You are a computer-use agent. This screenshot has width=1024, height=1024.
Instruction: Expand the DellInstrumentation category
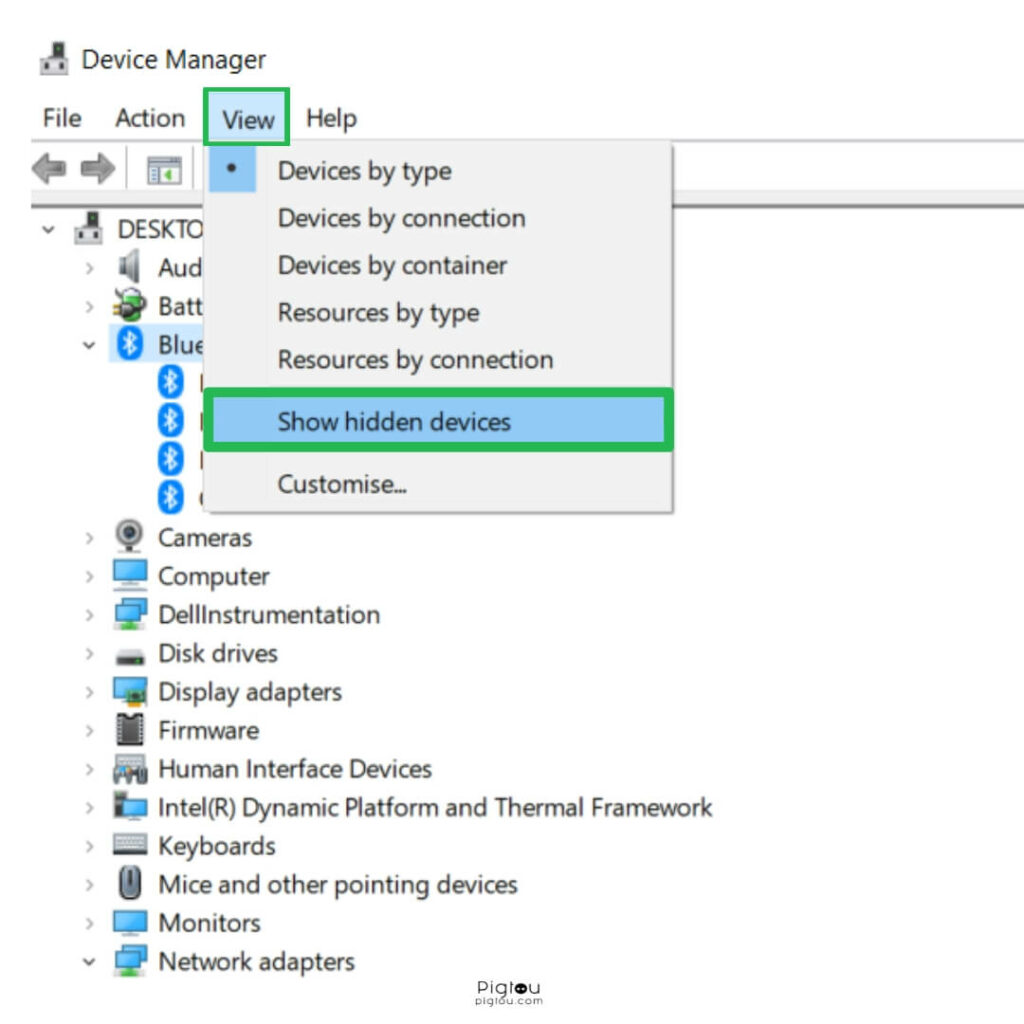89,615
